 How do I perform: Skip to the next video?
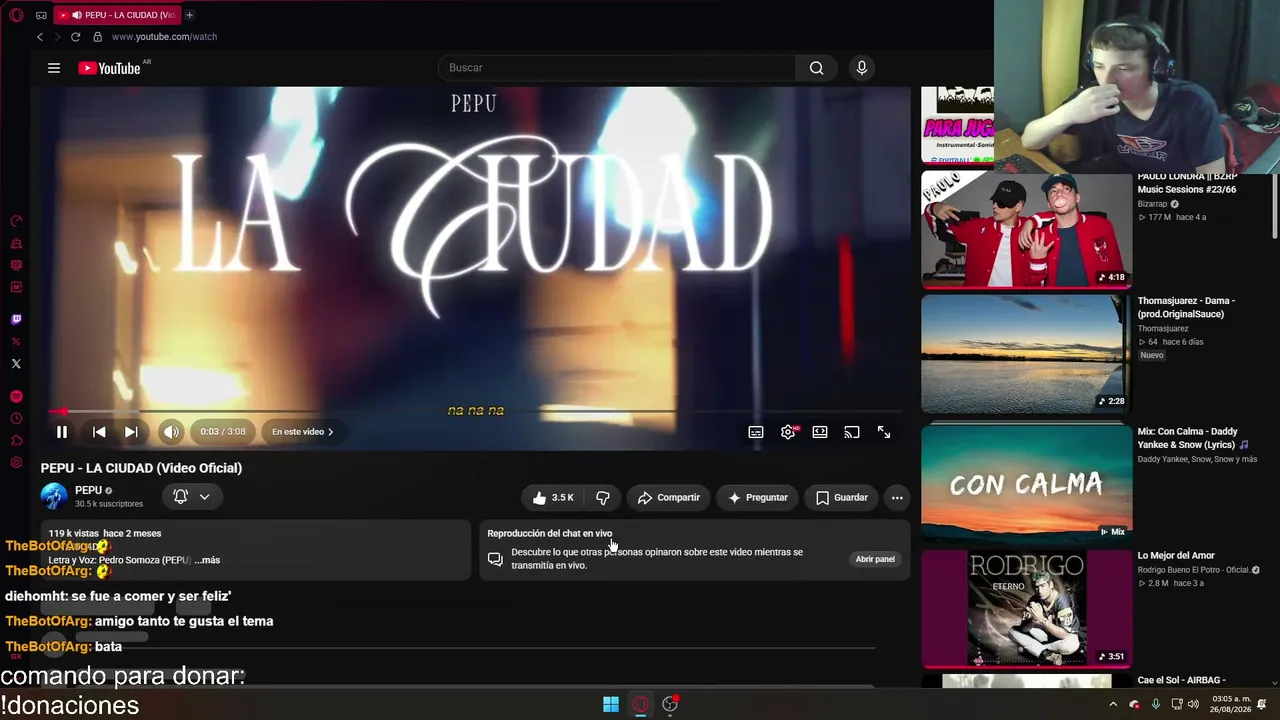point(131,432)
